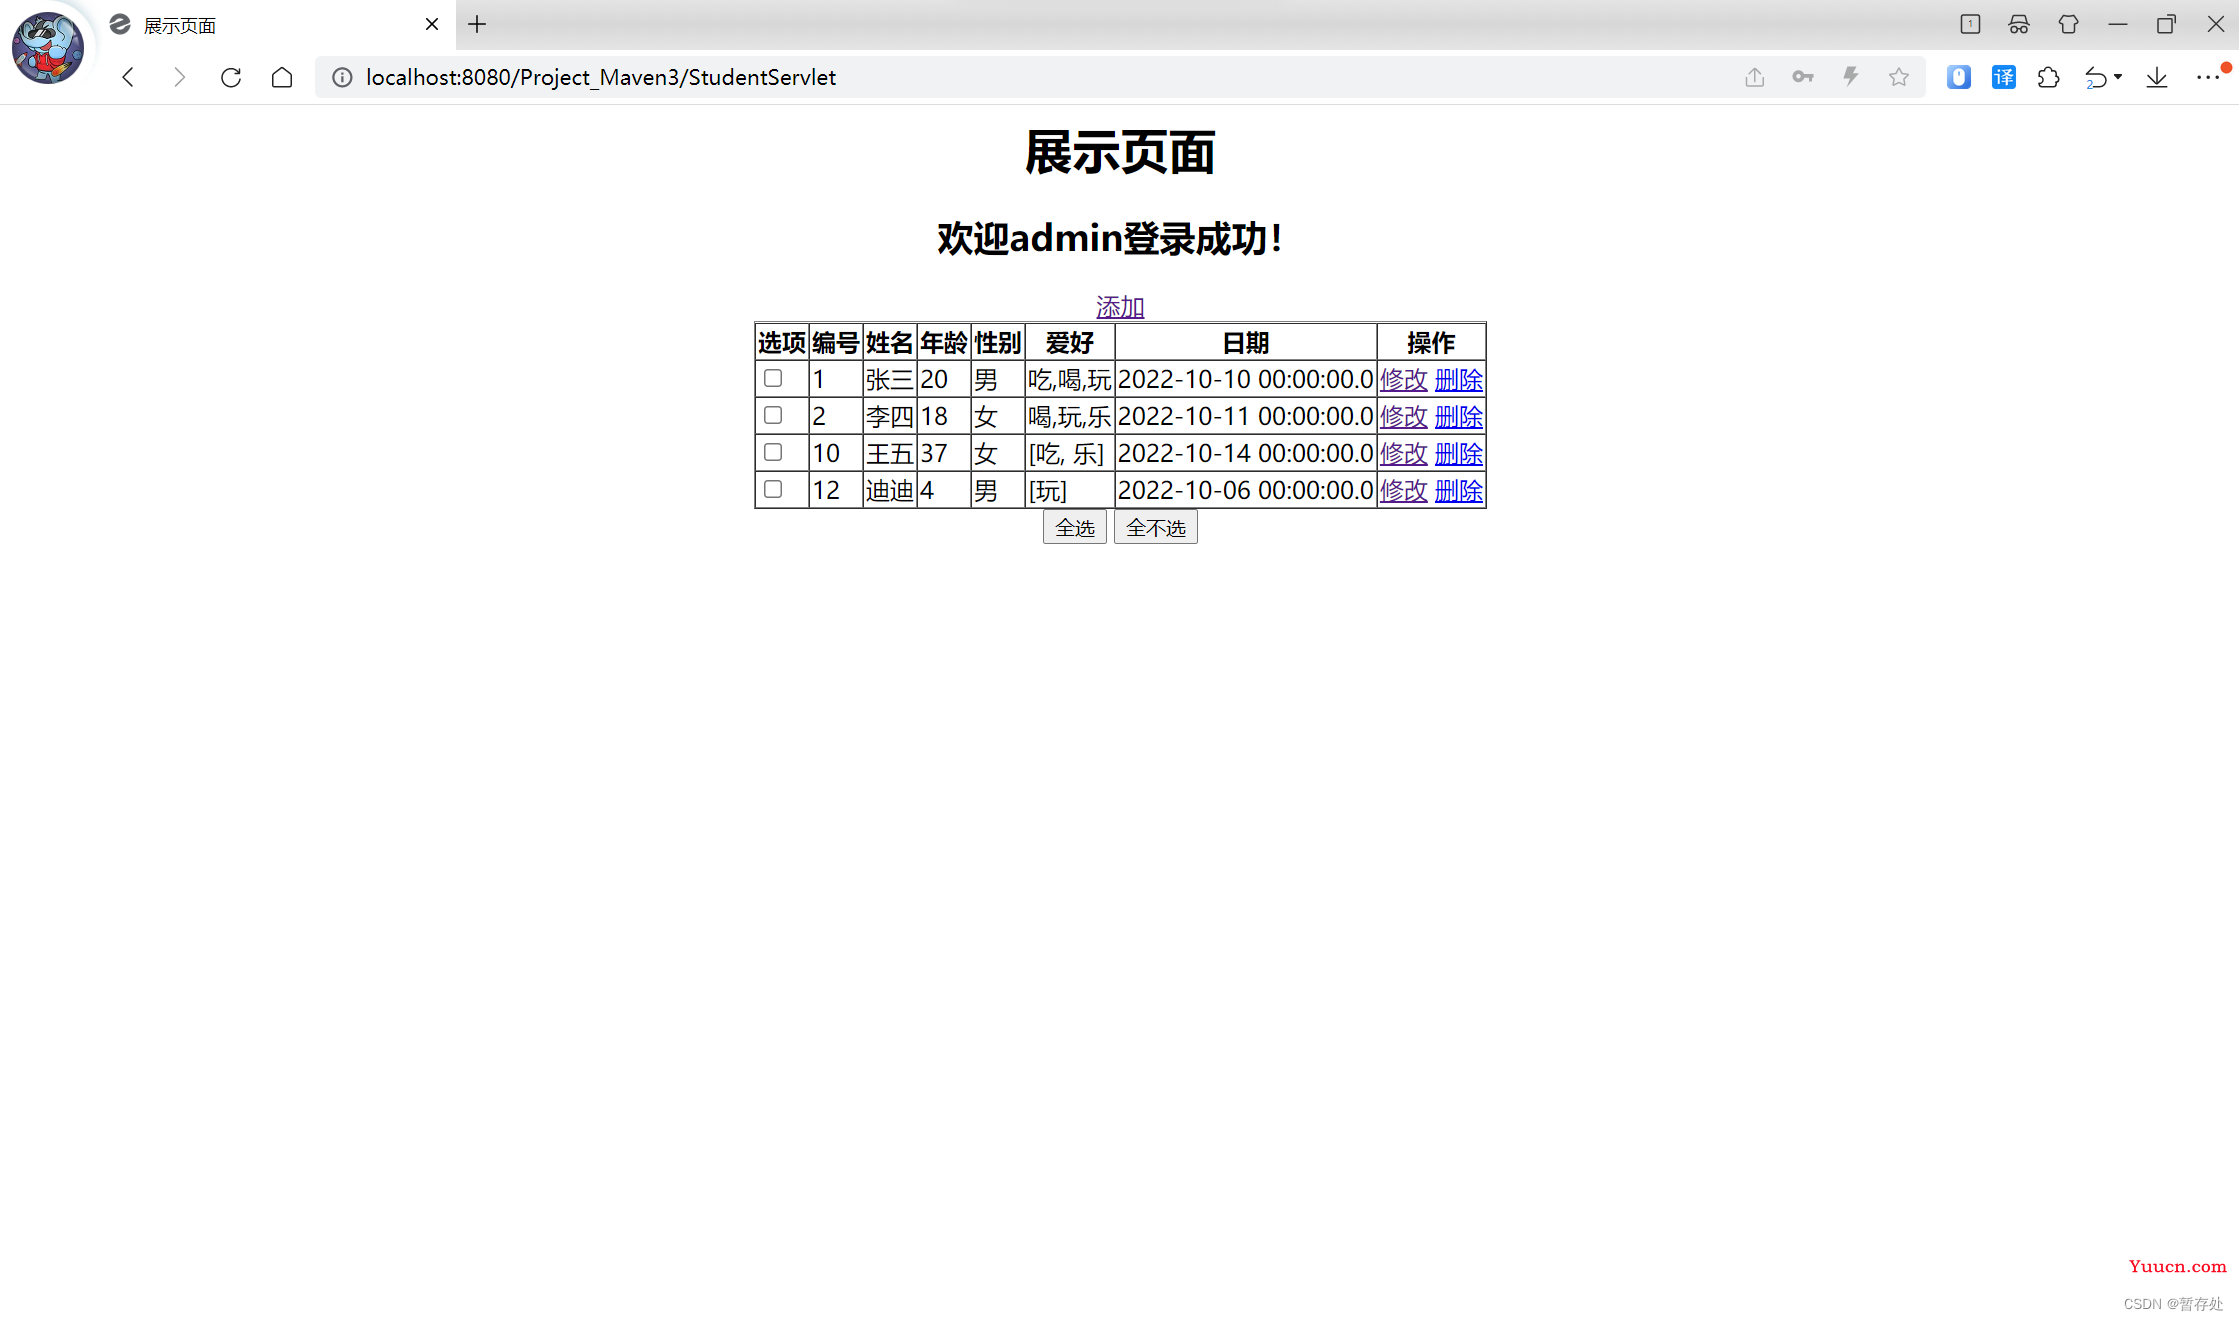
Task: Click the hobby cell 喝,玩,乐
Action: click(x=1070, y=417)
